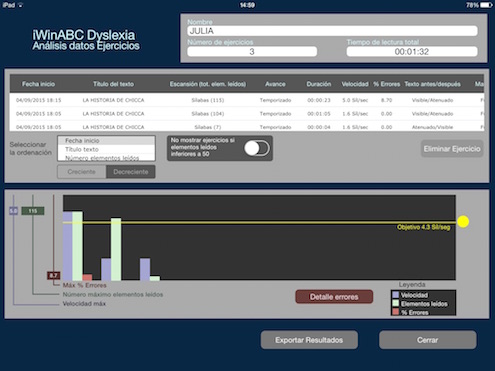The width and height of the screenshot is (495, 371).
Task: Click the Wi-Fi icon in status bar
Action: [20, 5]
